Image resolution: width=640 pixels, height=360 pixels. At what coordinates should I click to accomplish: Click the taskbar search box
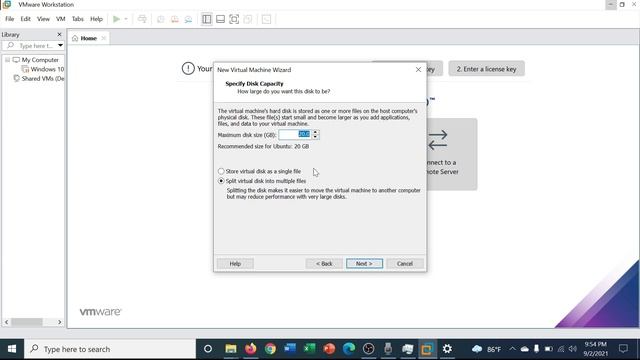coord(110,349)
